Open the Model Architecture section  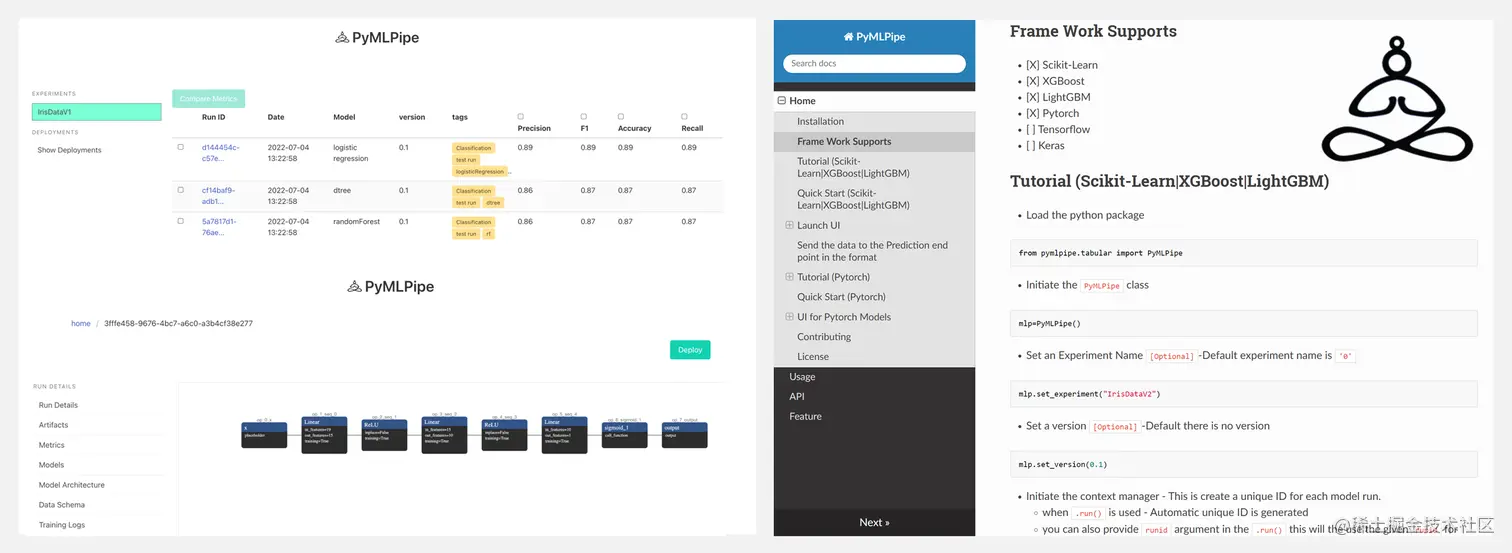pyautogui.click(x=72, y=485)
